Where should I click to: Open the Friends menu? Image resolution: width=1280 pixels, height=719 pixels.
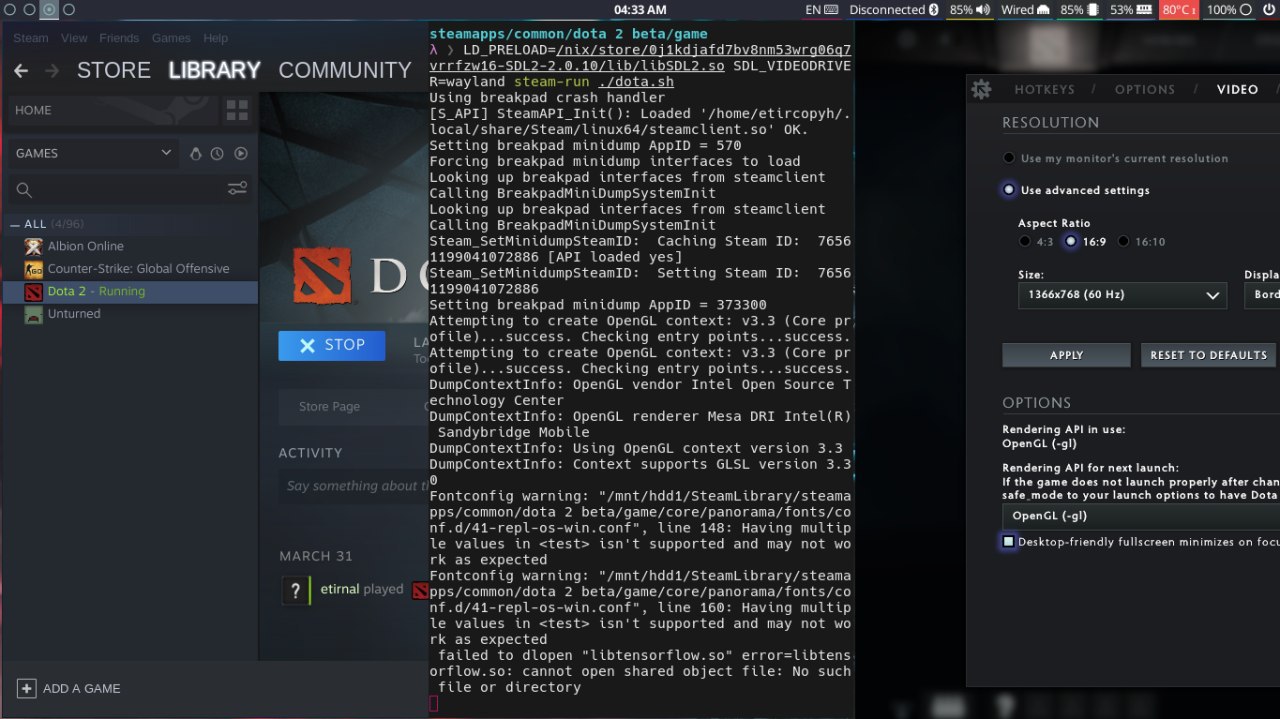119,38
